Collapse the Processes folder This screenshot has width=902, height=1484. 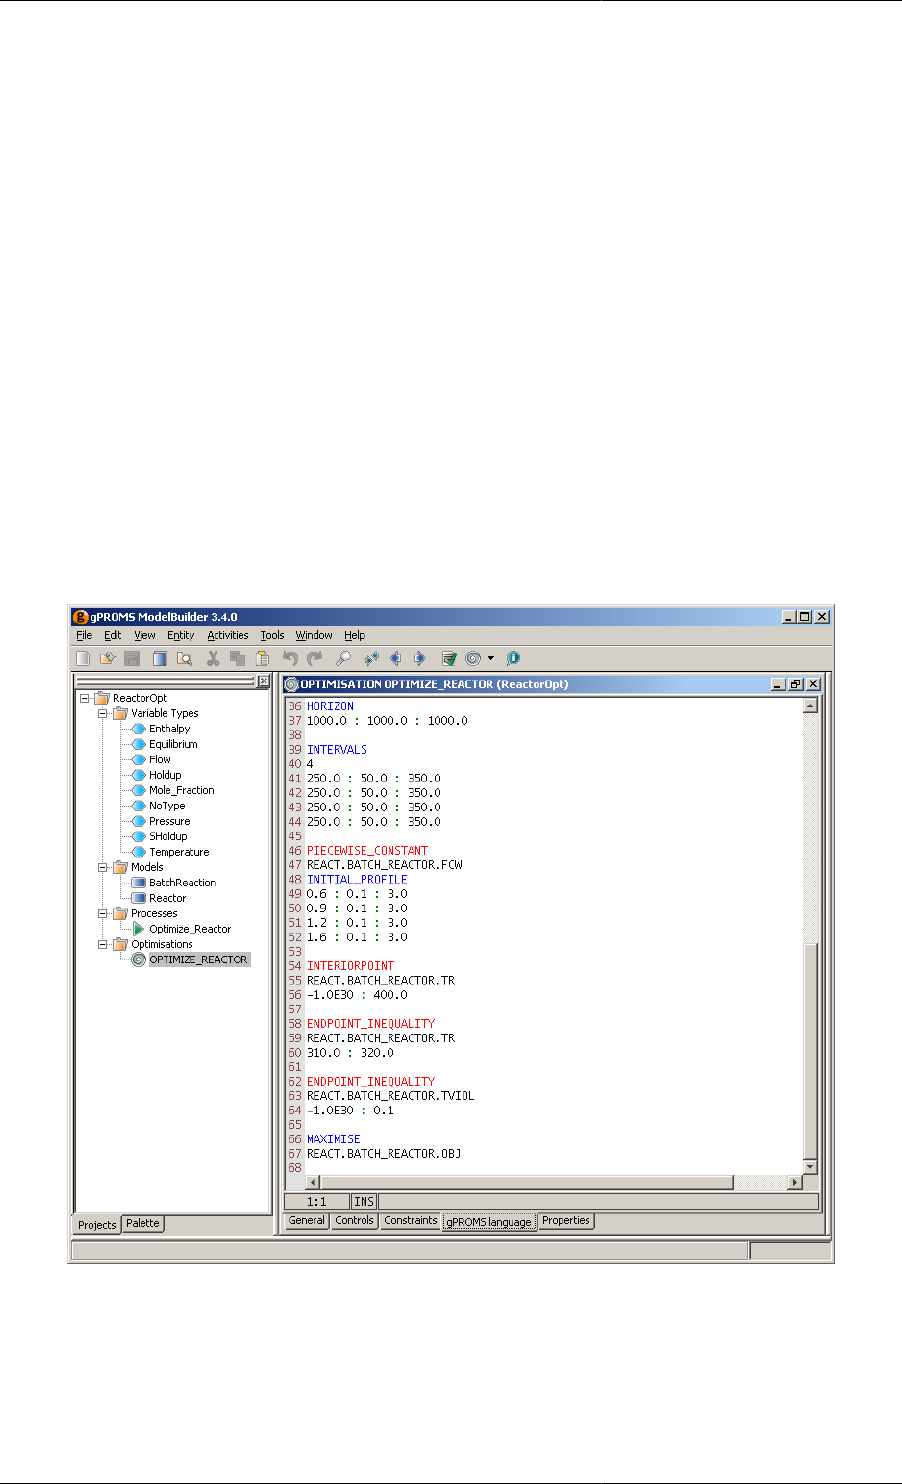[x=103, y=914]
